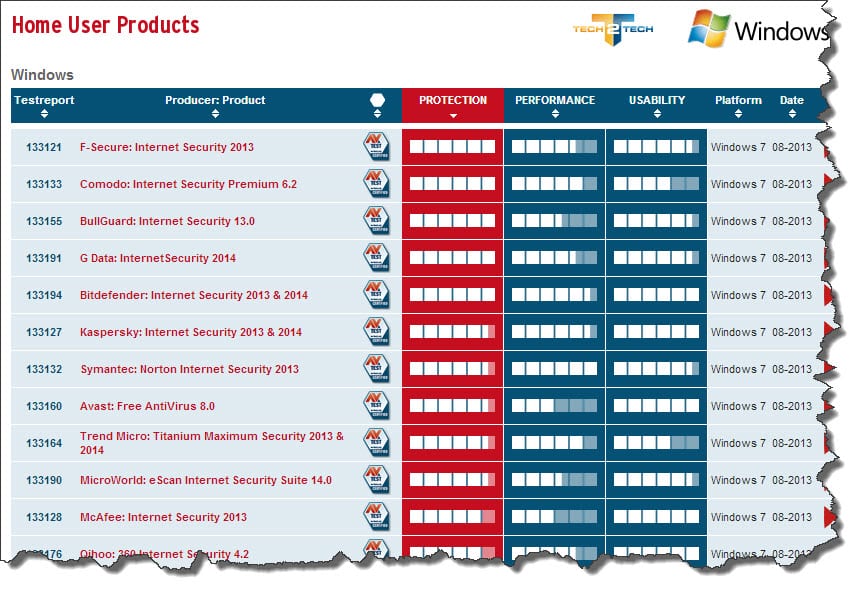The height and width of the screenshot is (593, 861).
Task: Click the AV-TEST badge in Trend Micro row
Action: point(376,443)
